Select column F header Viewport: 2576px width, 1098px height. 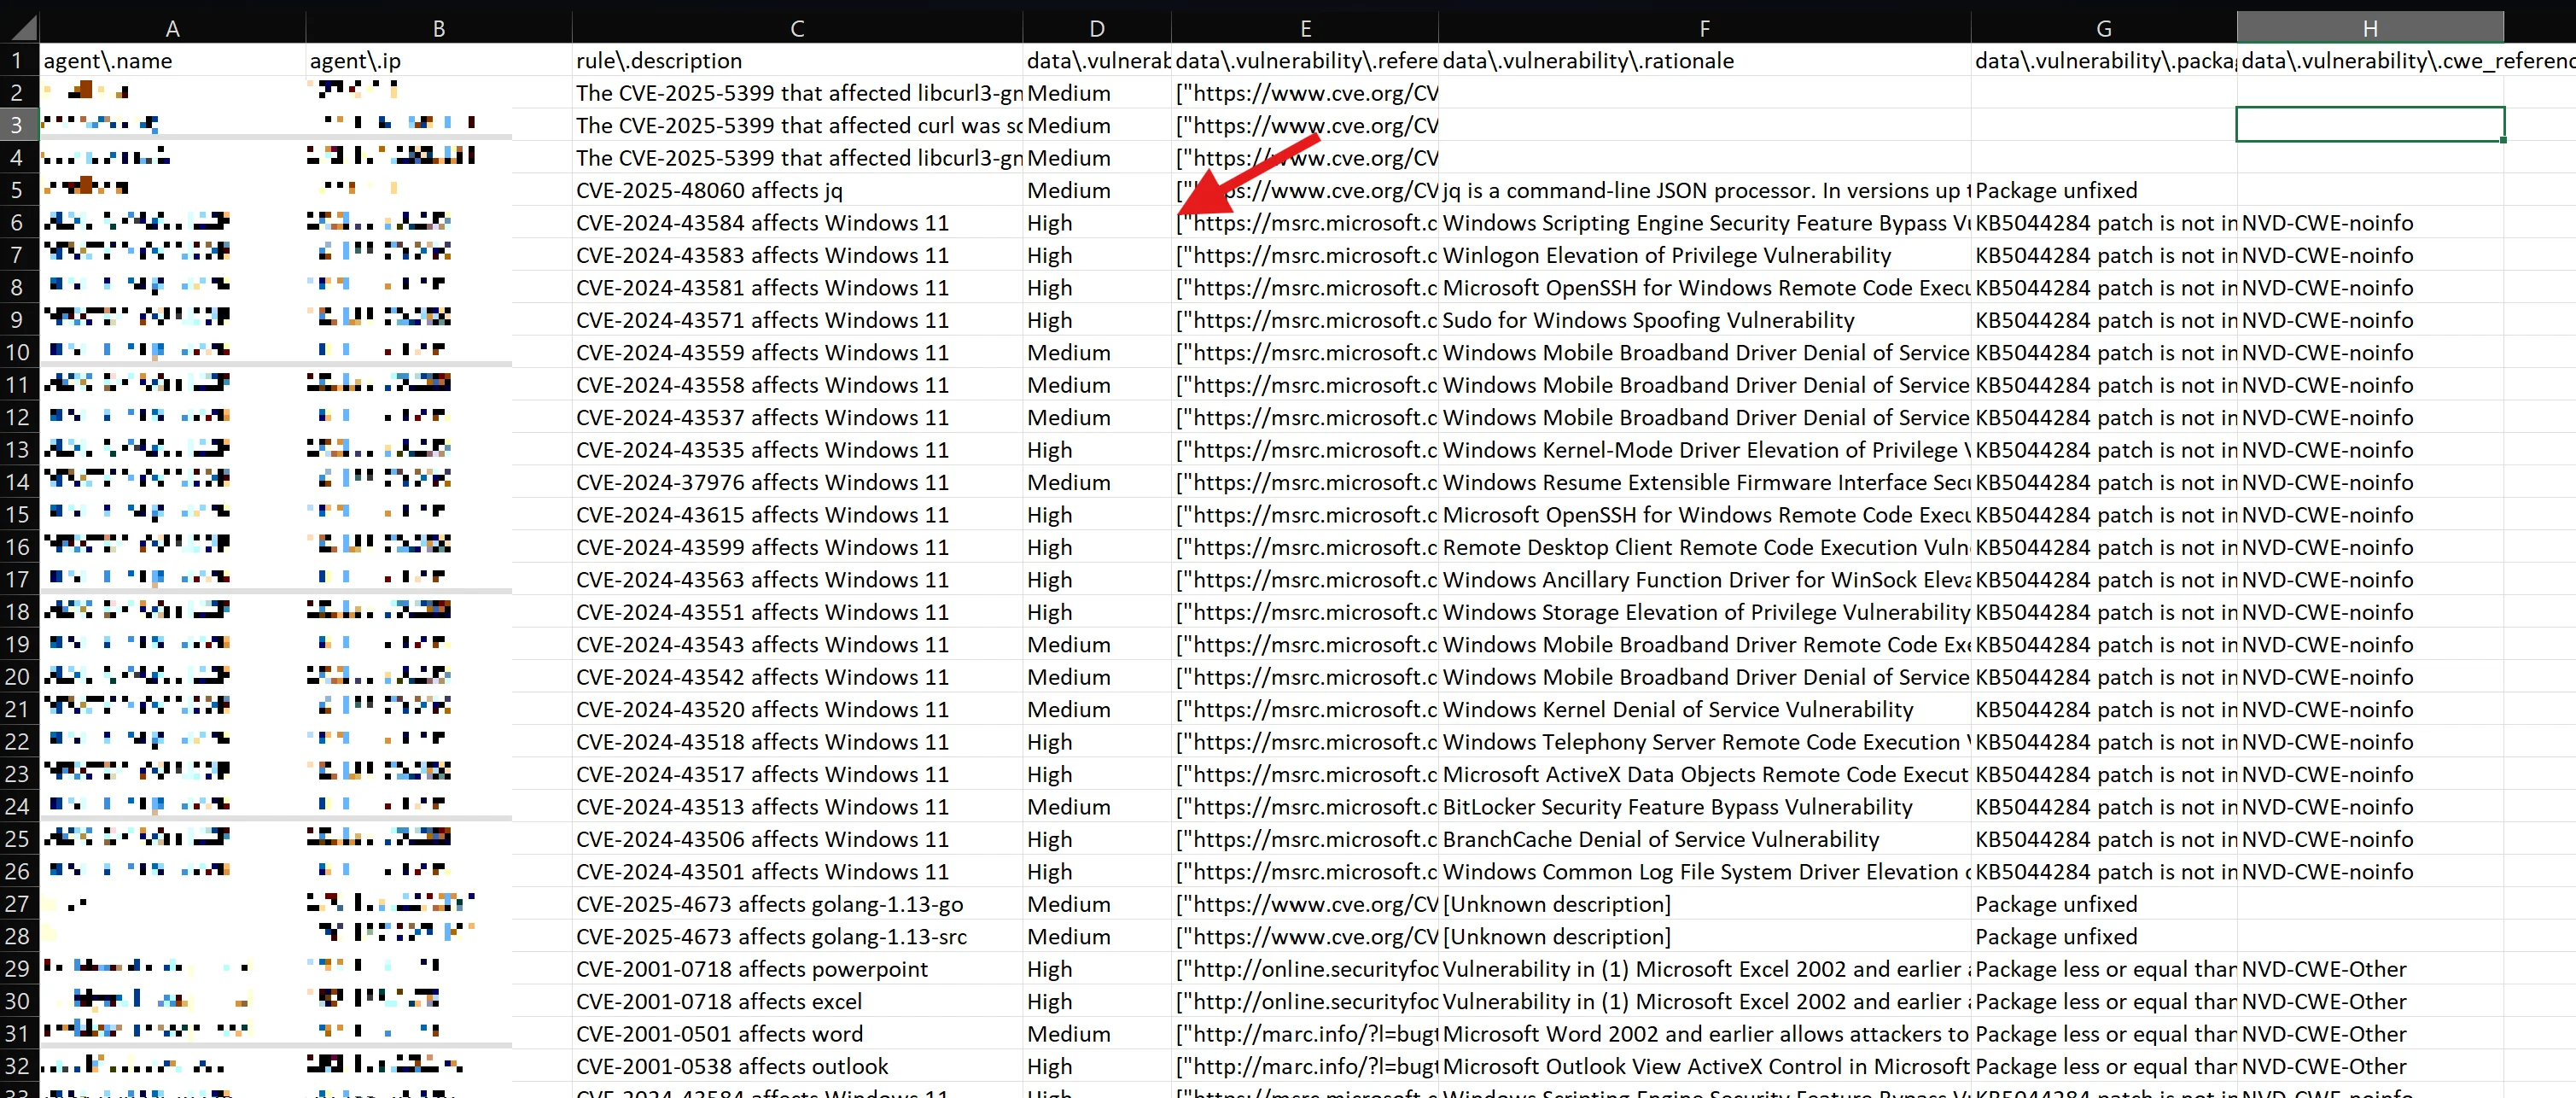pos(1705,28)
